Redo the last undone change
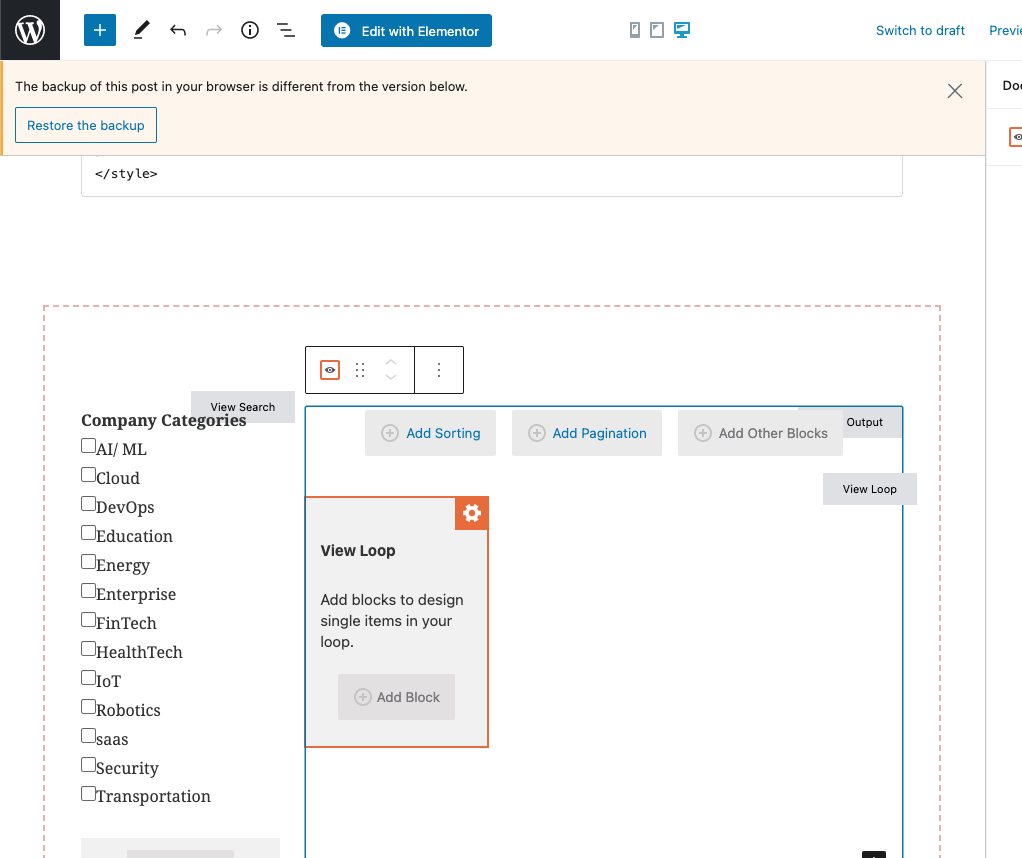Screen dimensions: 1022x858 (214, 30)
